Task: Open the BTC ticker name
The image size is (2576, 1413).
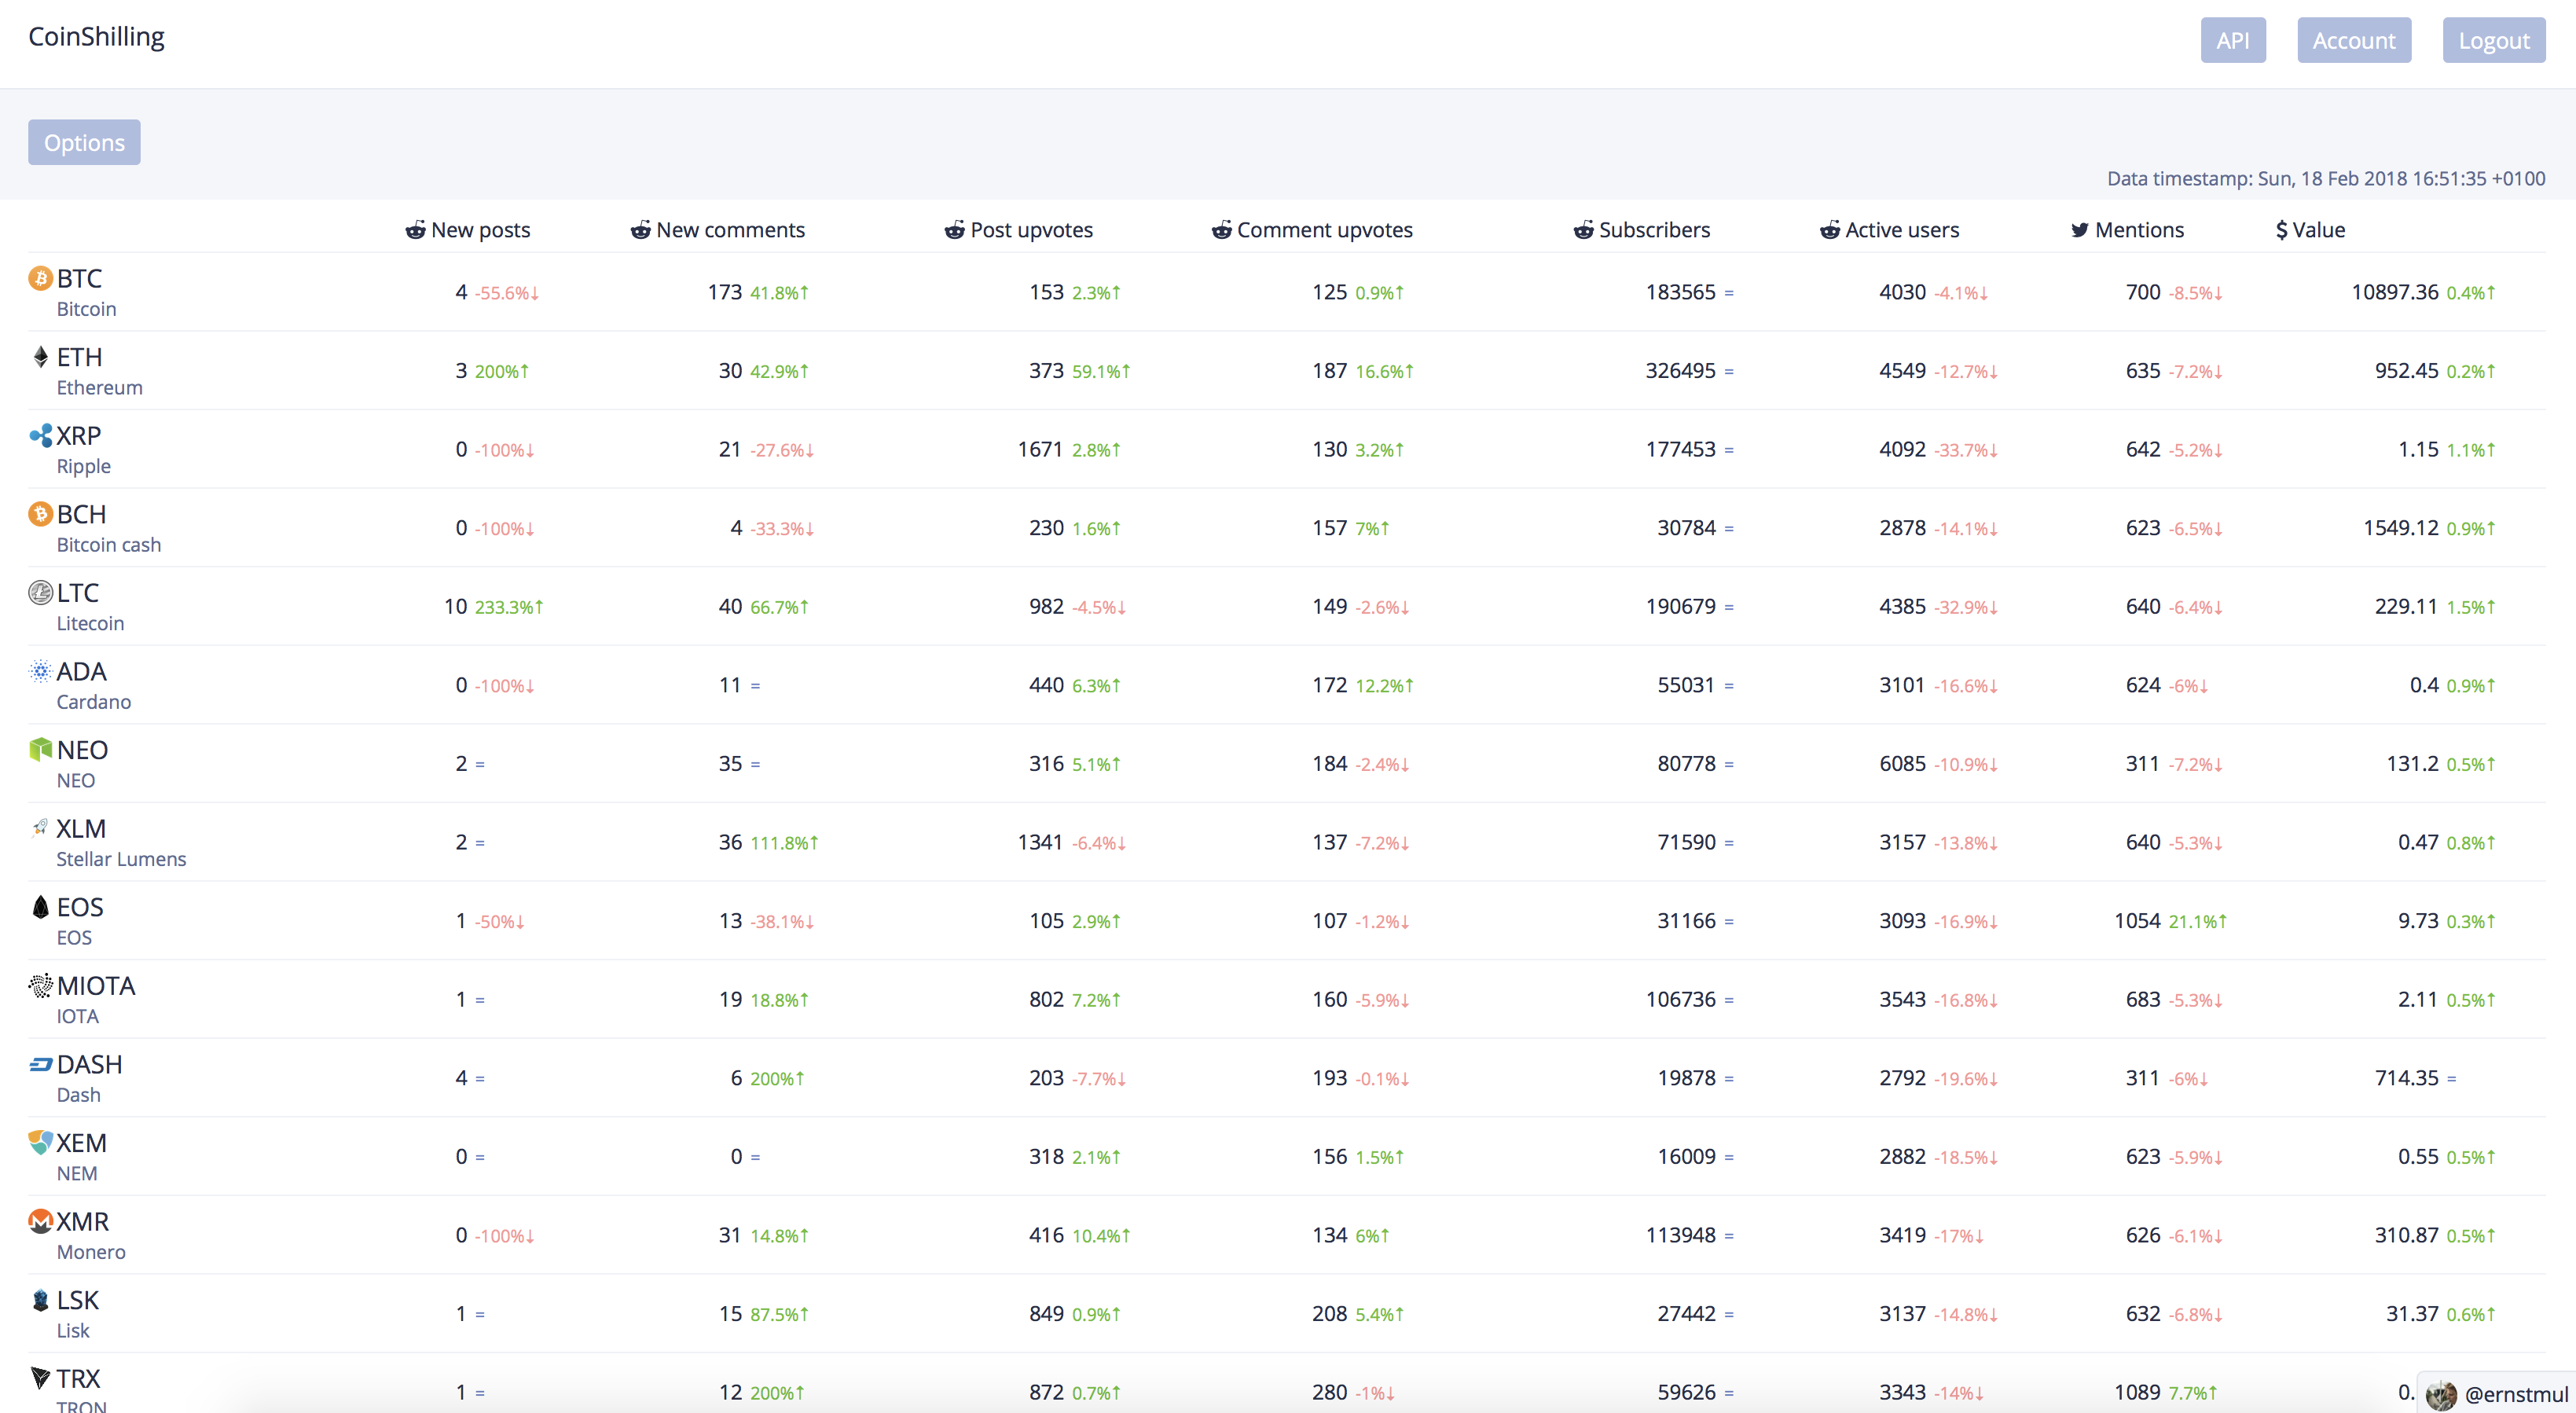Action: tap(79, 278)
